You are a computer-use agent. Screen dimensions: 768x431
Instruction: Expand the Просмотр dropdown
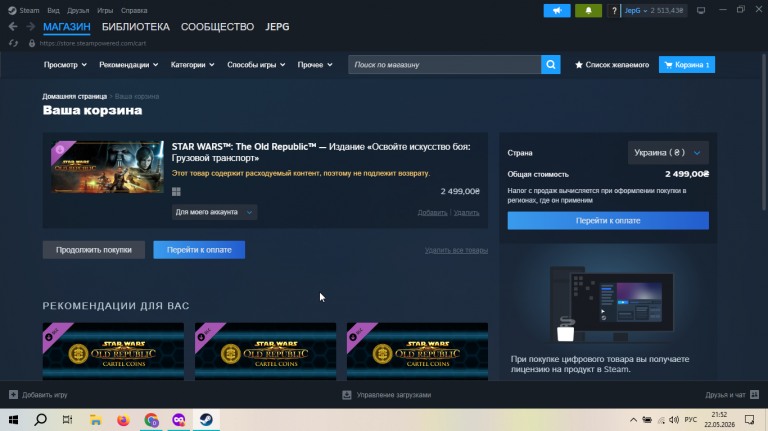coord(65,65)
